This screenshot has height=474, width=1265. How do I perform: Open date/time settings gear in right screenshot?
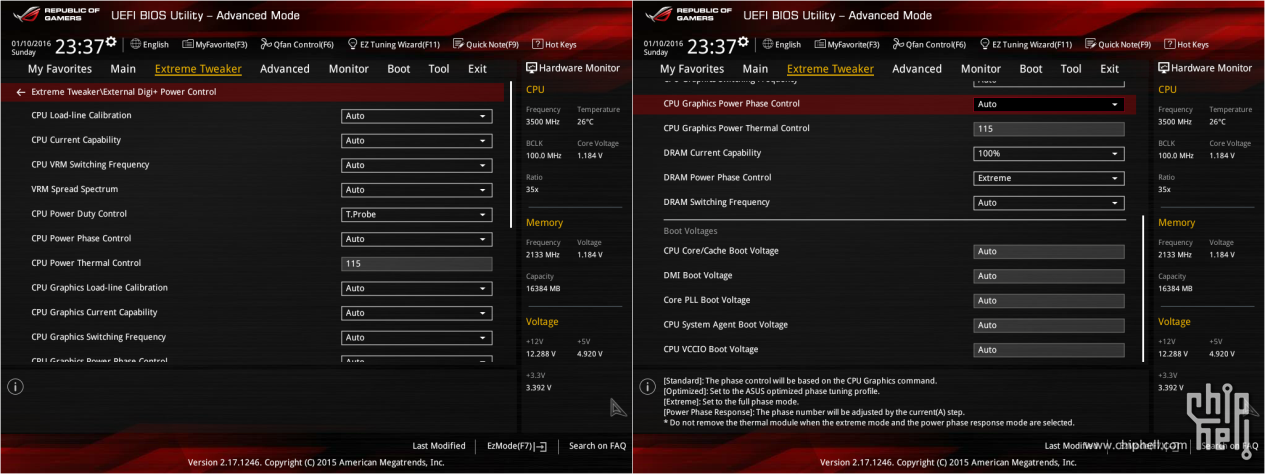(x=743, y=42)
